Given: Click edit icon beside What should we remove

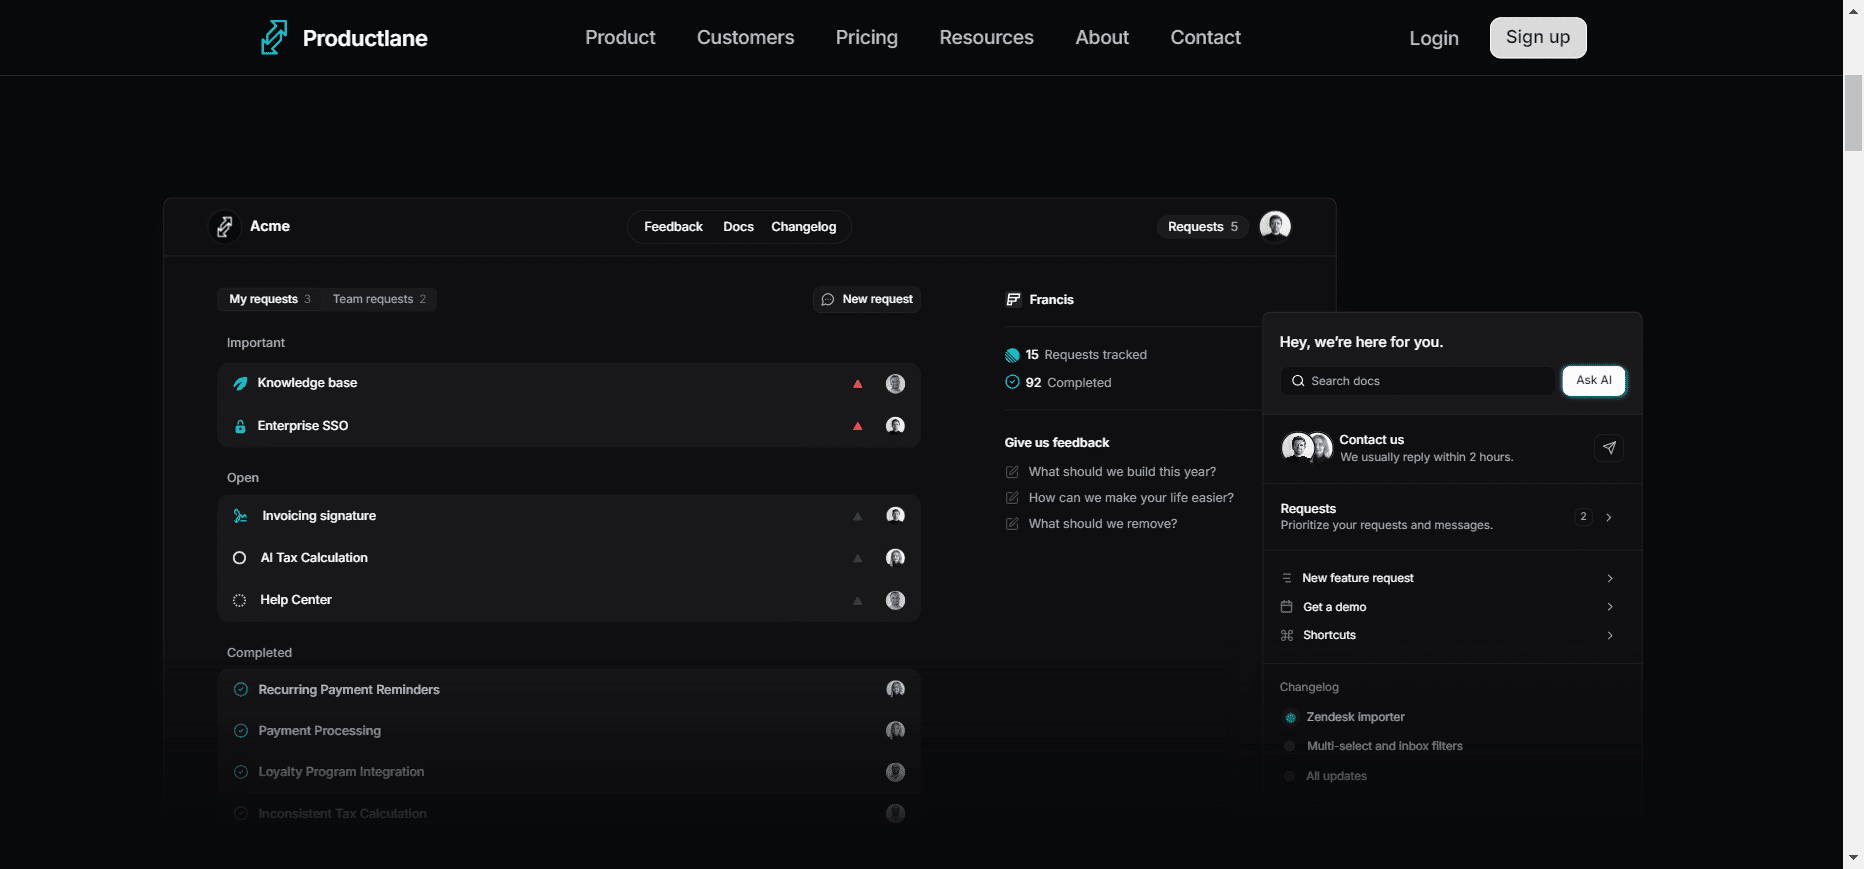Looking at the screenshot, I should 1012,524.
